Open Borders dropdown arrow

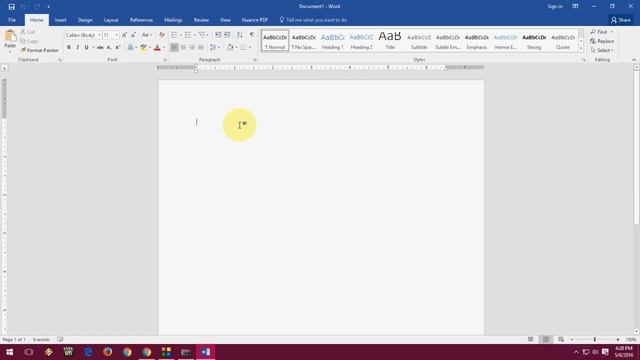coord(250,48)
